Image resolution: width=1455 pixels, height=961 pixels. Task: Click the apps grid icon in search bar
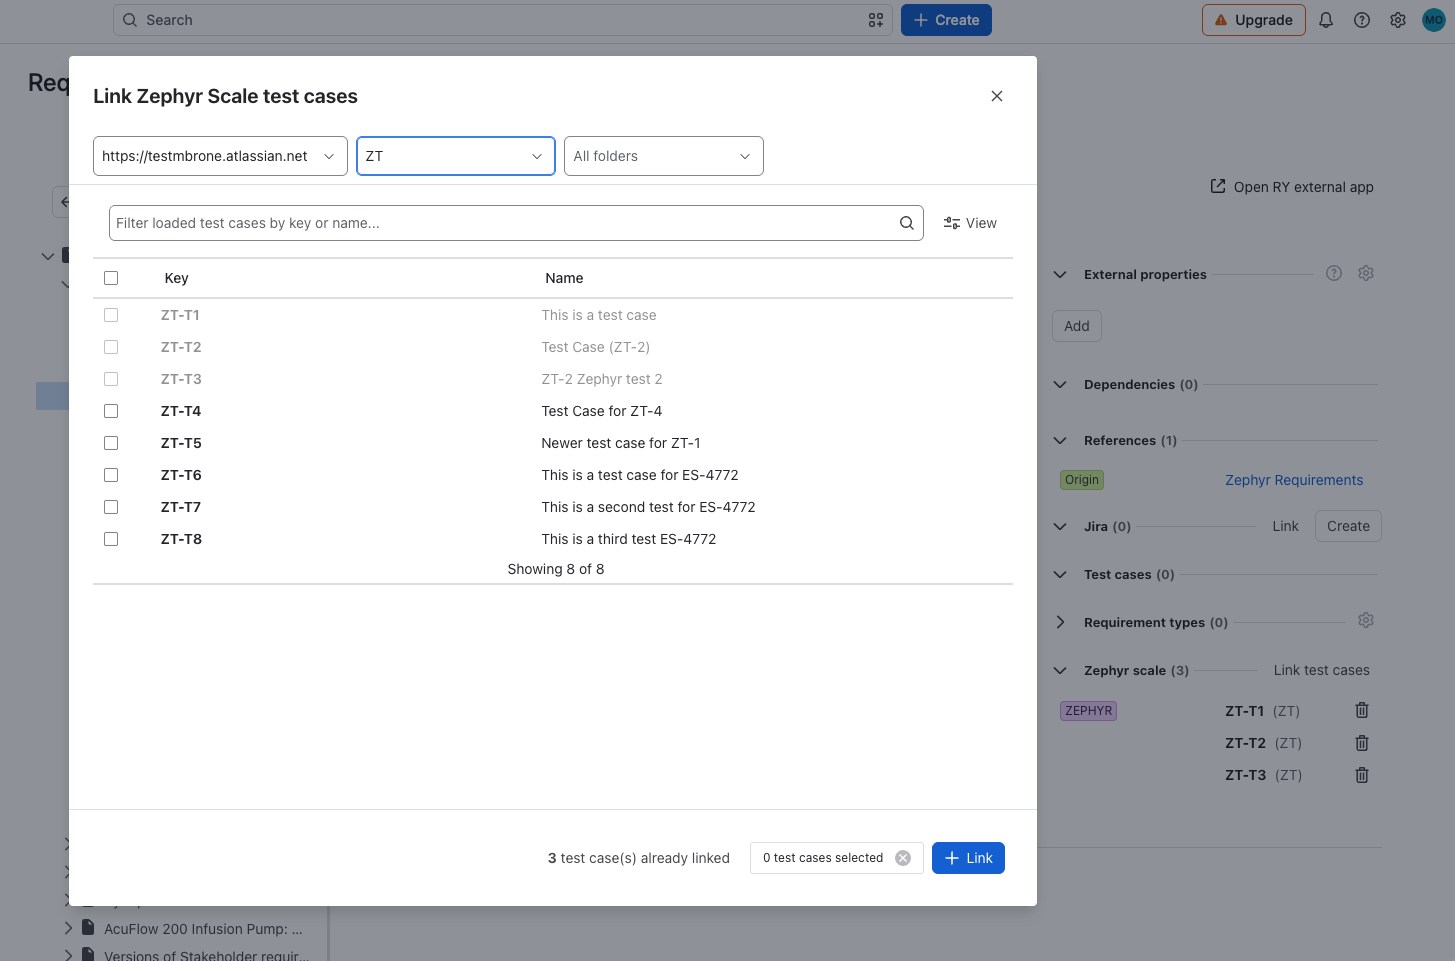click(x=876, y=20)
